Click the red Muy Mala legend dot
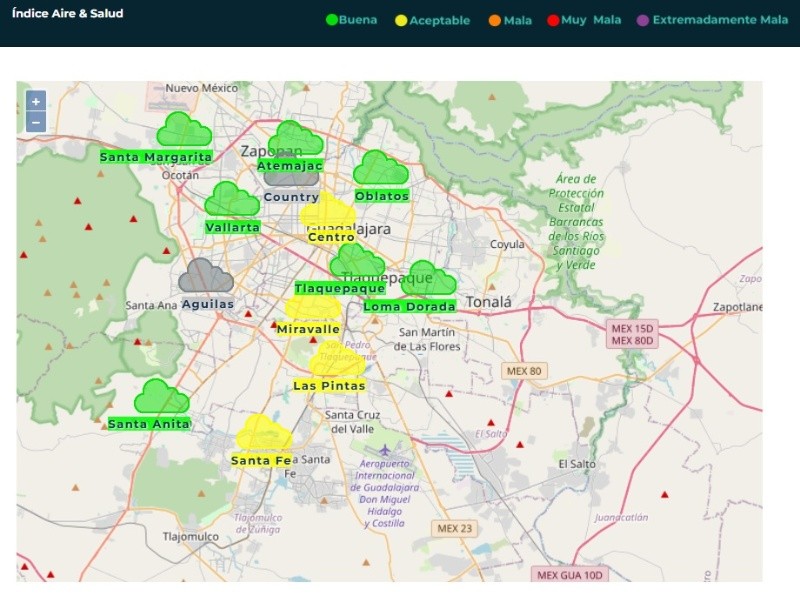Screen dimensions: 800x595 (x=552, y=20)
